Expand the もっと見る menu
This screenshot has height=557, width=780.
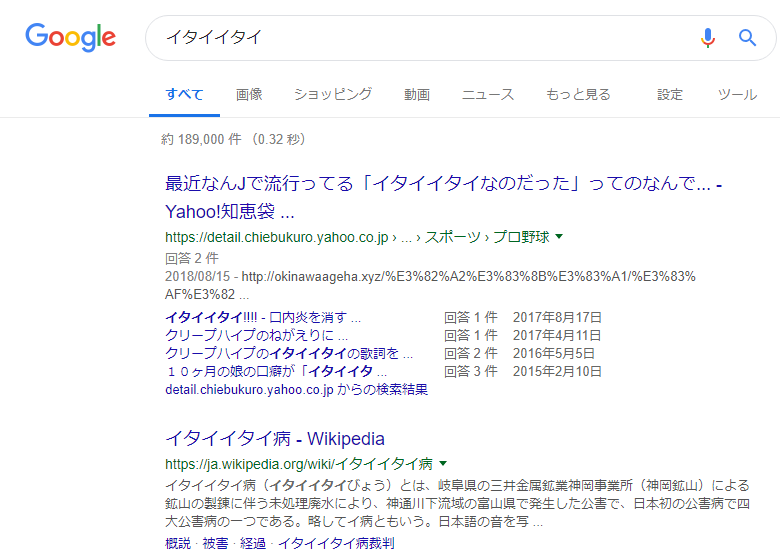click(578, 94)
